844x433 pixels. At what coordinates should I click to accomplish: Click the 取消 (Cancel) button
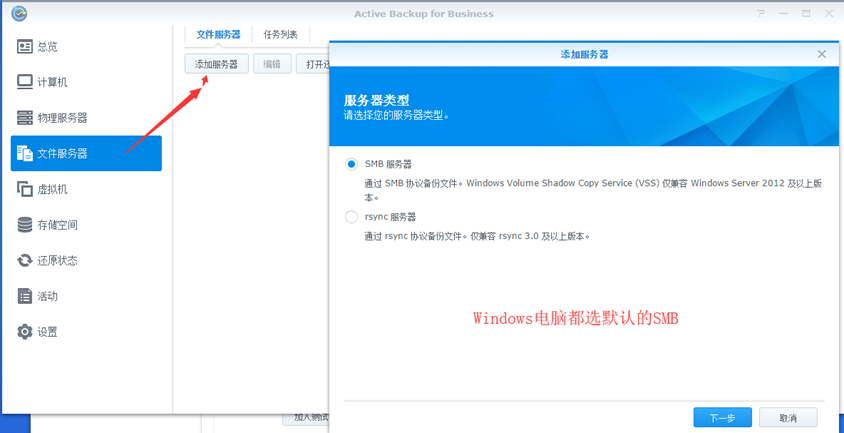(788, 418)
